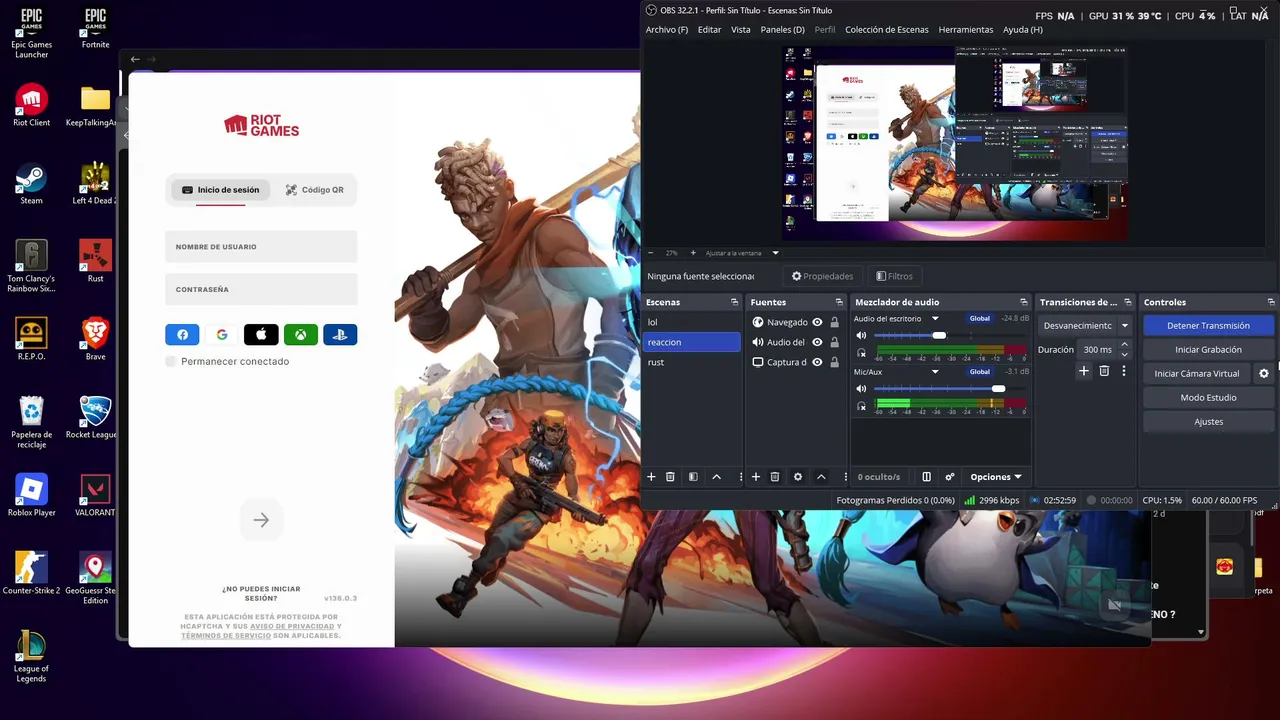Open Audio del escritorio channel dropdown

point(935,319)
